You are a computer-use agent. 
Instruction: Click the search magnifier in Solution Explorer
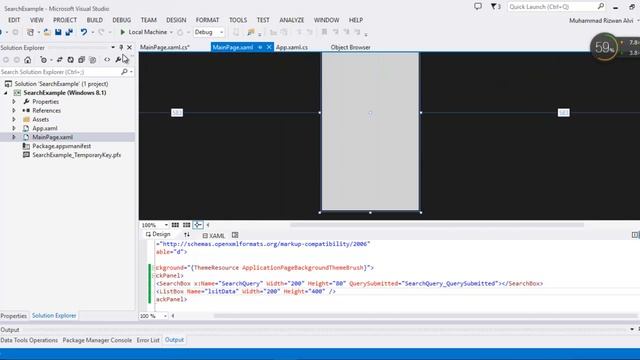click(124, 72)
